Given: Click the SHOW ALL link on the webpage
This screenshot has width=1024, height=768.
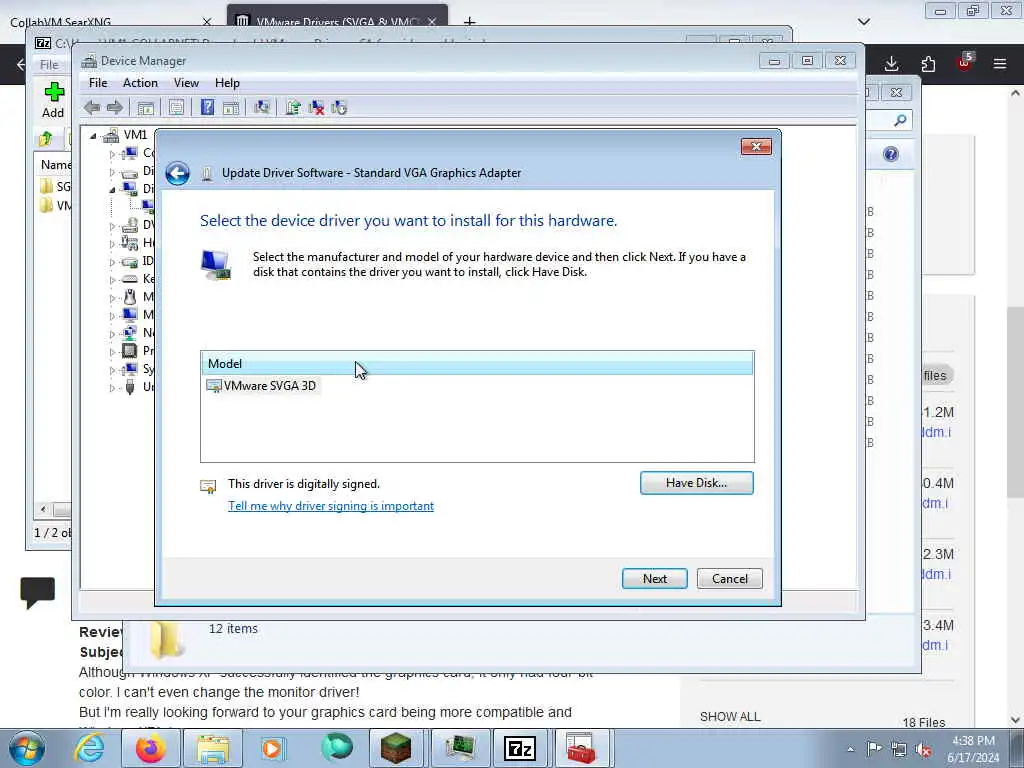Looking at the screenshot, I should point(730,716).
